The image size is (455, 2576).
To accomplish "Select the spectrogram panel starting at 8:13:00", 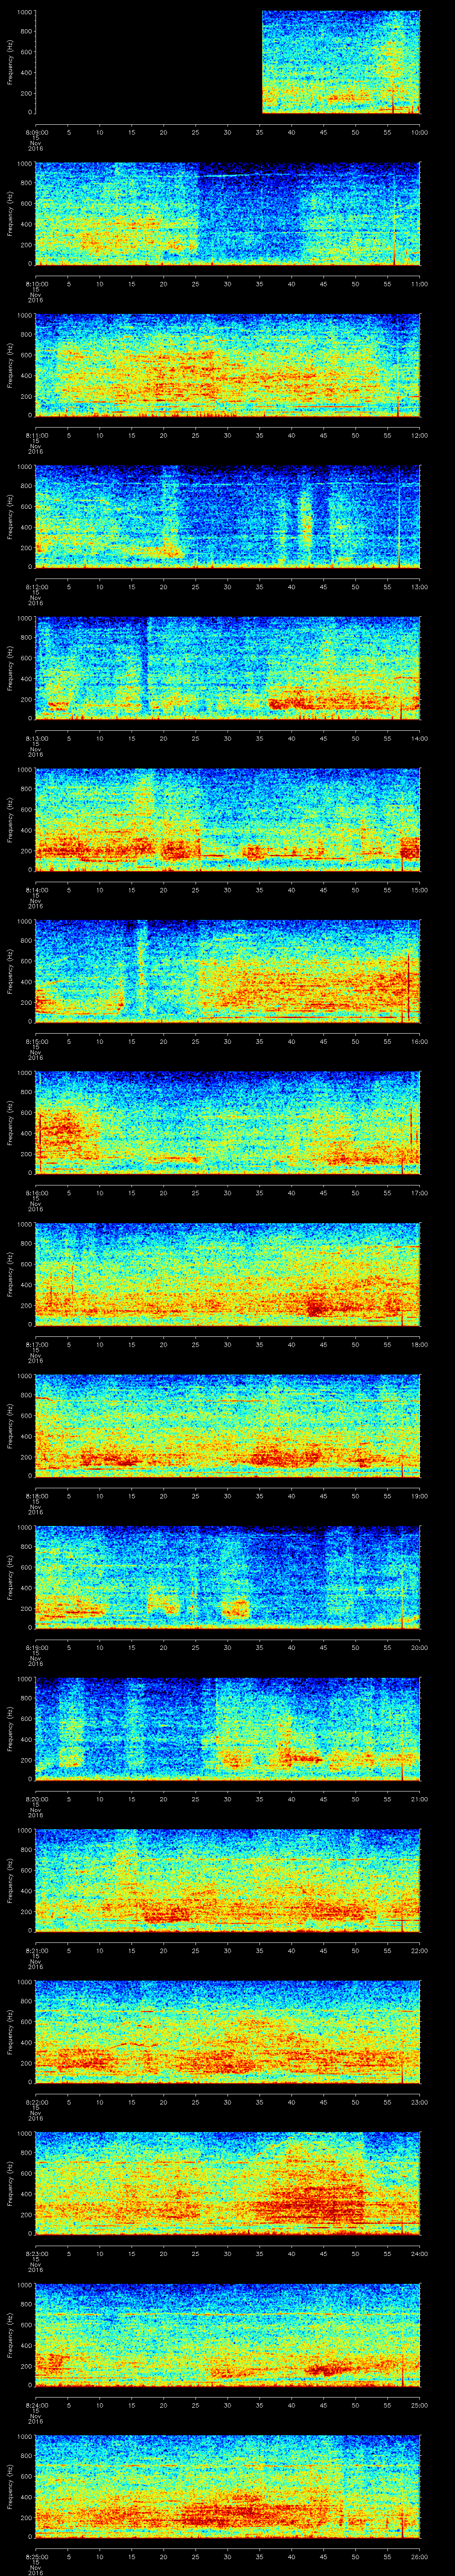I will [228, 668].
